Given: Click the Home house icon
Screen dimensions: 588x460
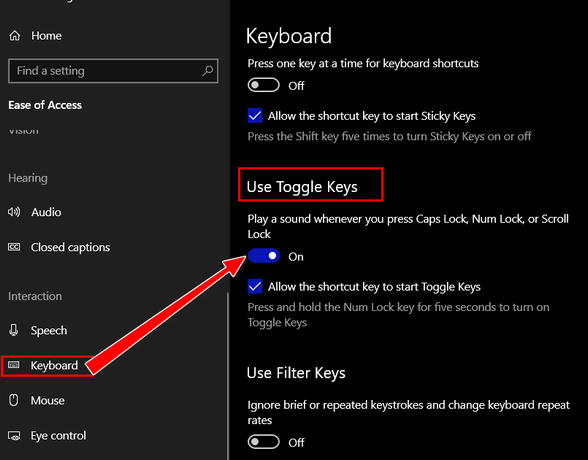Looking at the screenshot, I should 15,36.
